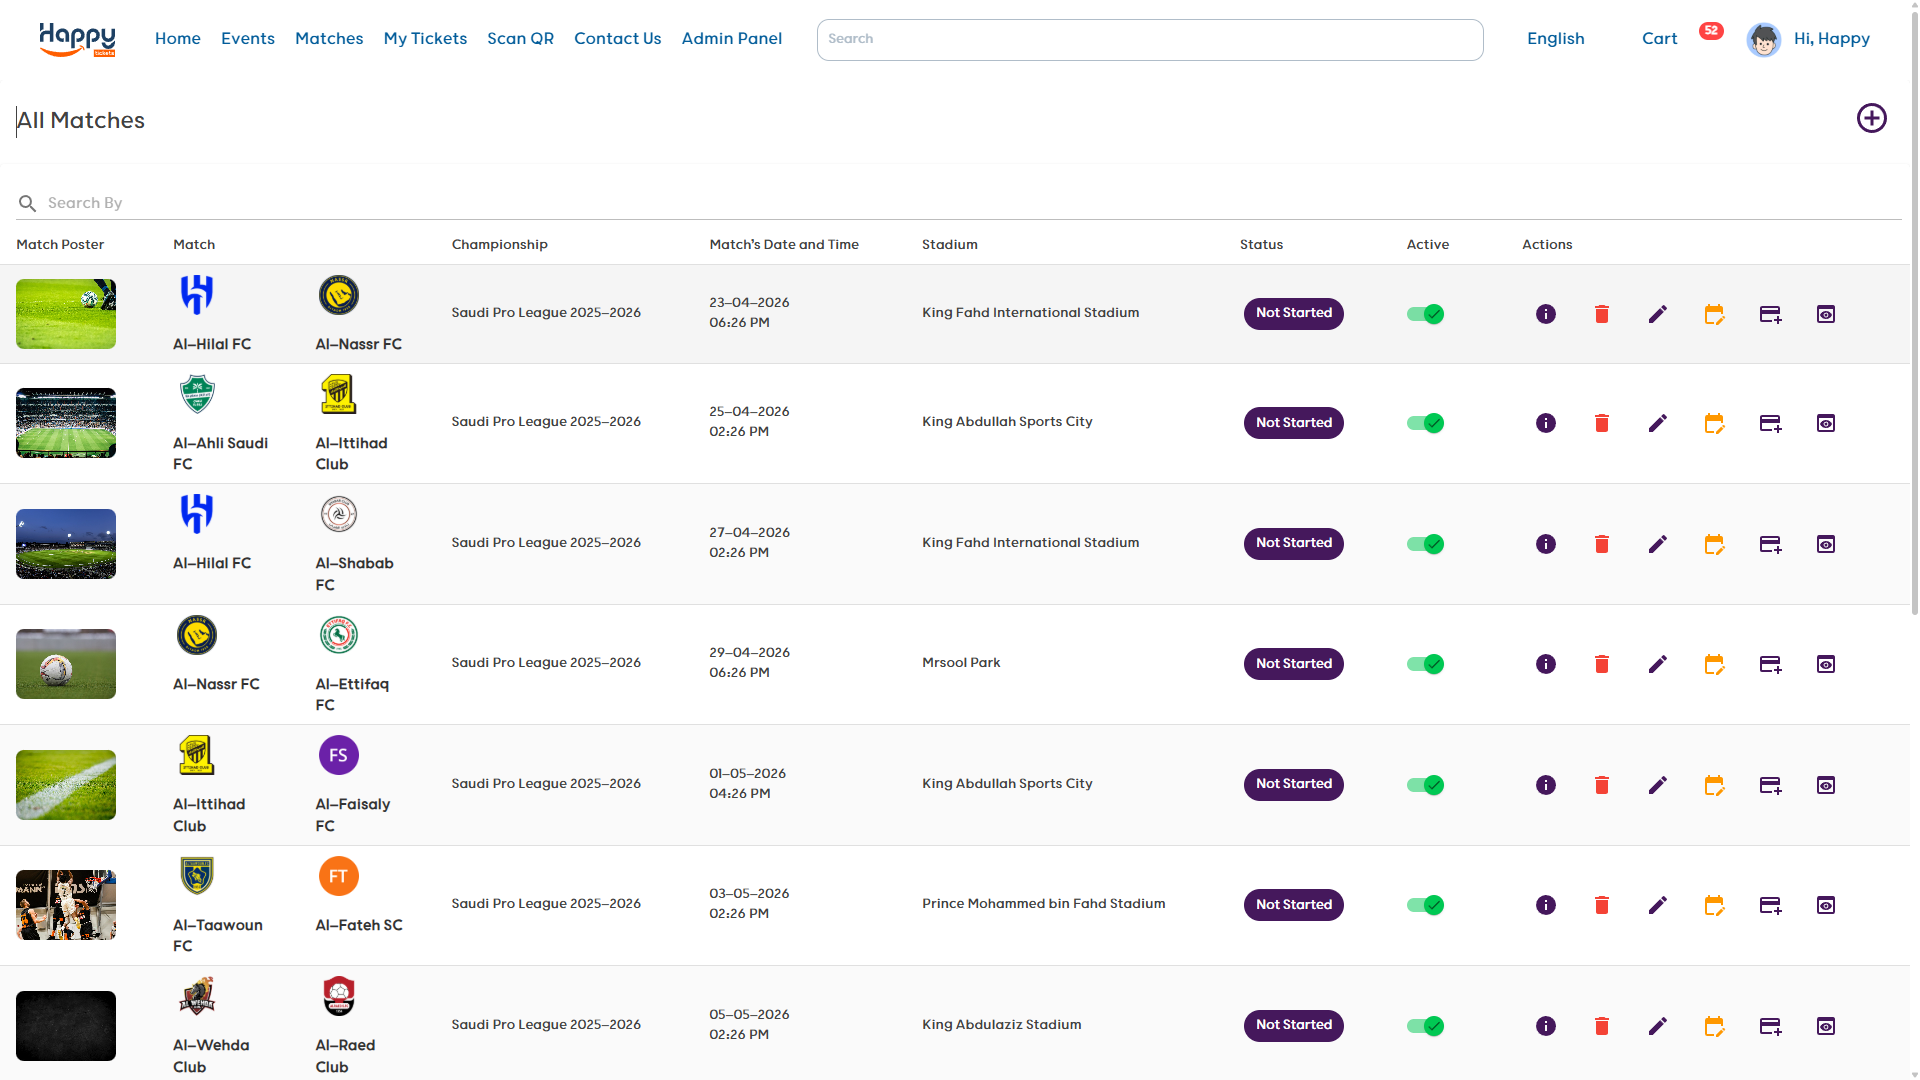Toggle active switch for Al-Hilal vs Al-Nassr
The height and width of the screenshot is (1080, 1920).
tap(1425, 314)
